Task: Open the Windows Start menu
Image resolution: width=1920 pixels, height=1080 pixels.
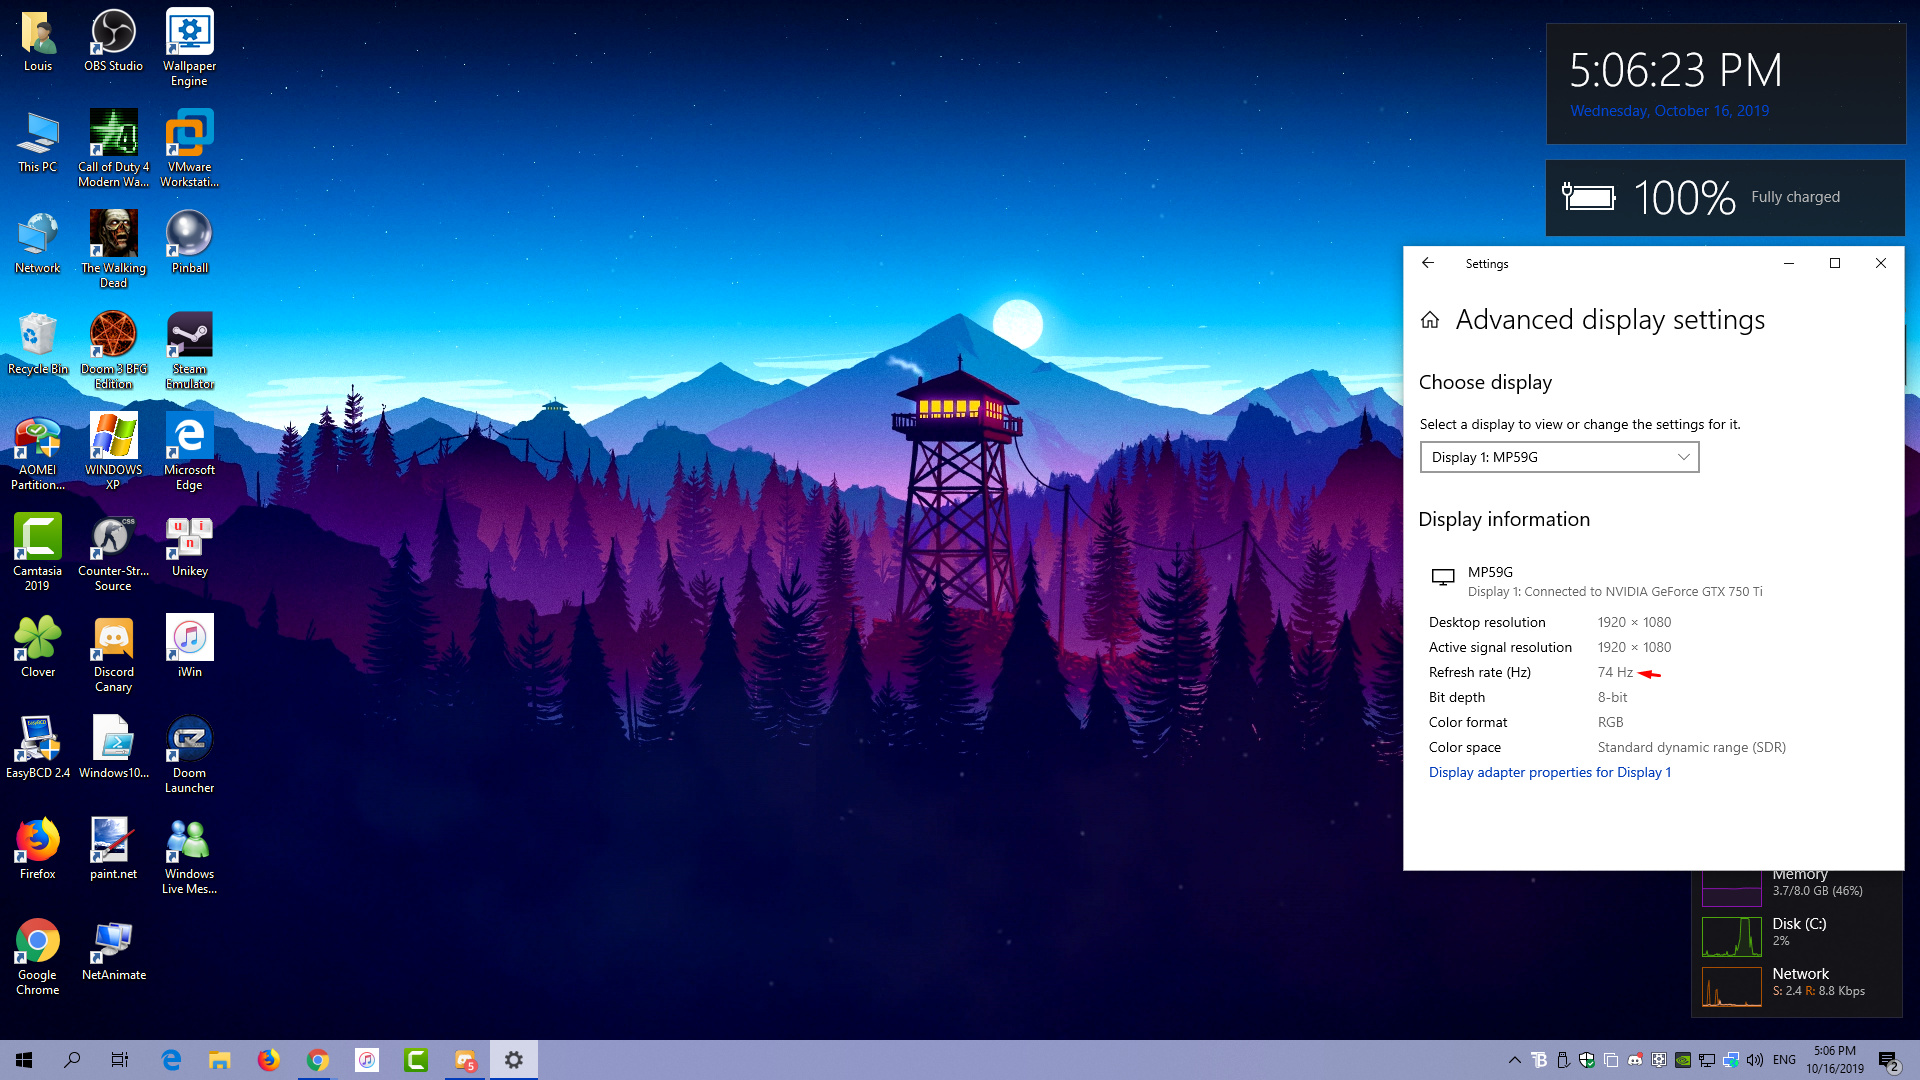Action: (24, 1060)
